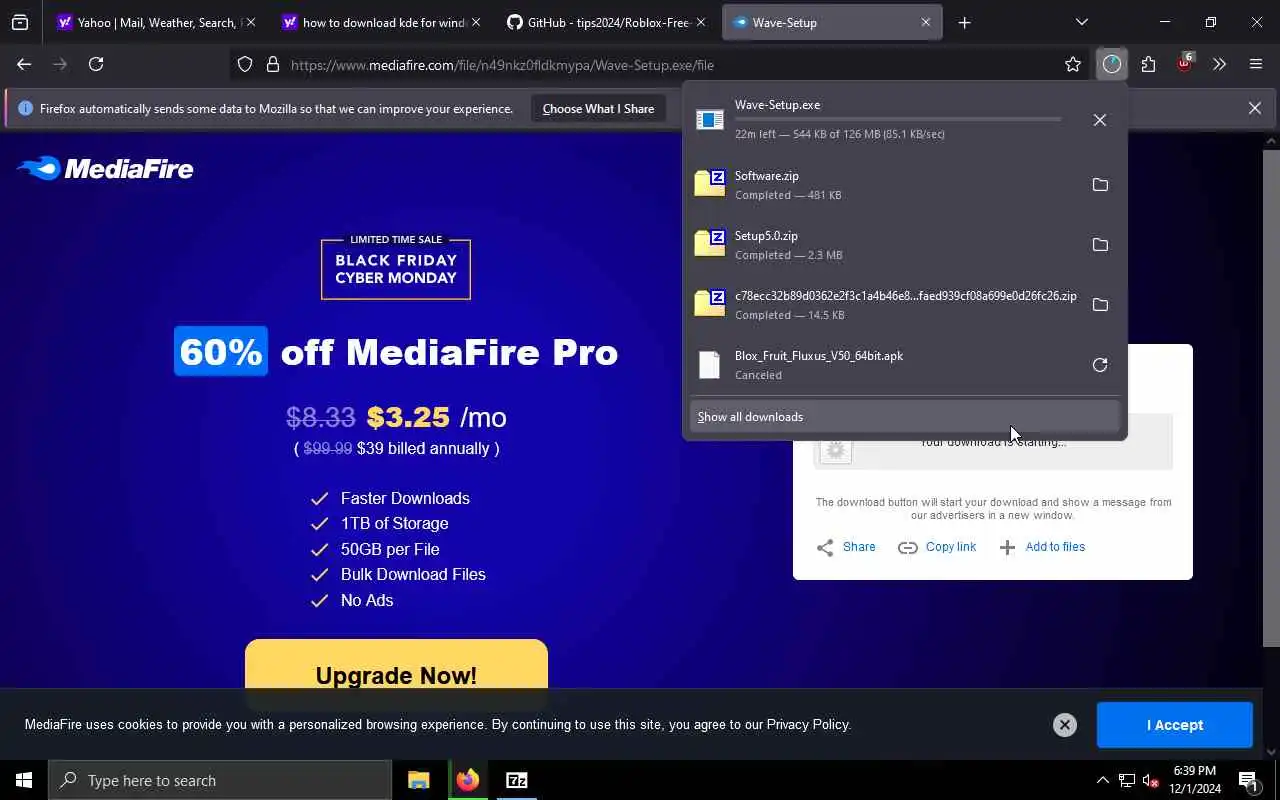Open the extensions puzzle icon
This screenshot has height=800, width=1280.
click(x=1148, y=65)
